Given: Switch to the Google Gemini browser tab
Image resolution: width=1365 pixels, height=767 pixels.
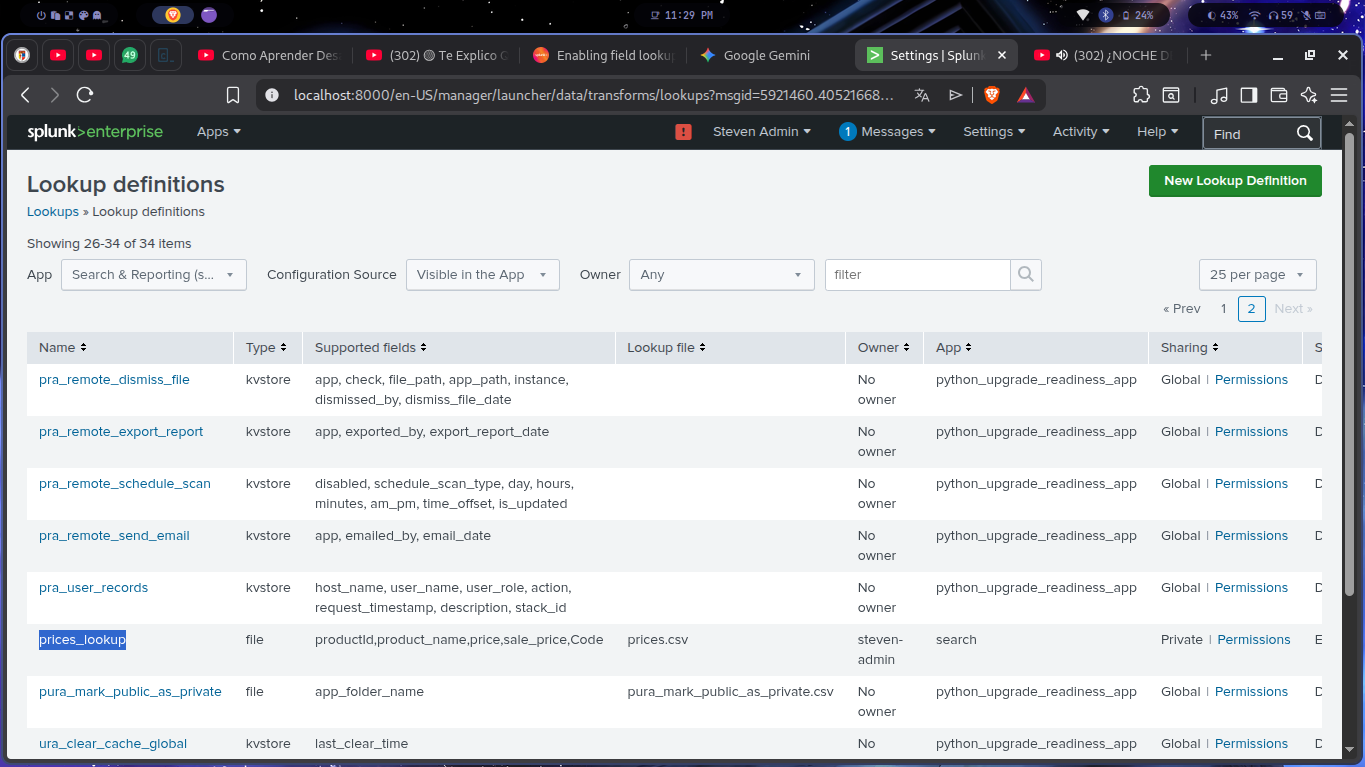Looking at the screenshot, I should [765, 55].
